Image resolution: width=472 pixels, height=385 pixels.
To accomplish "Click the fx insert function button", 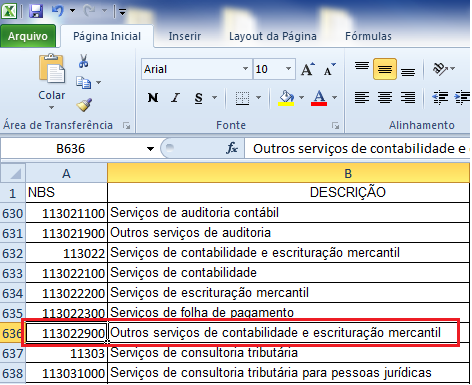I will [232, 148].
